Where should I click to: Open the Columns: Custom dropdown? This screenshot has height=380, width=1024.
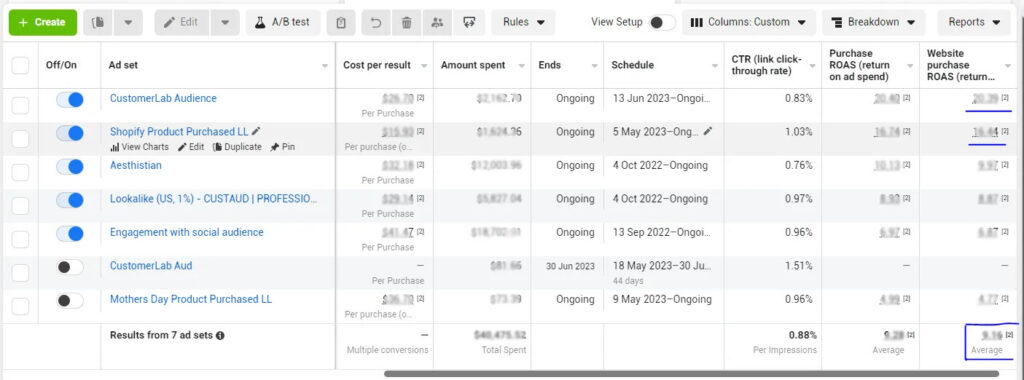[x=748, y=22]
